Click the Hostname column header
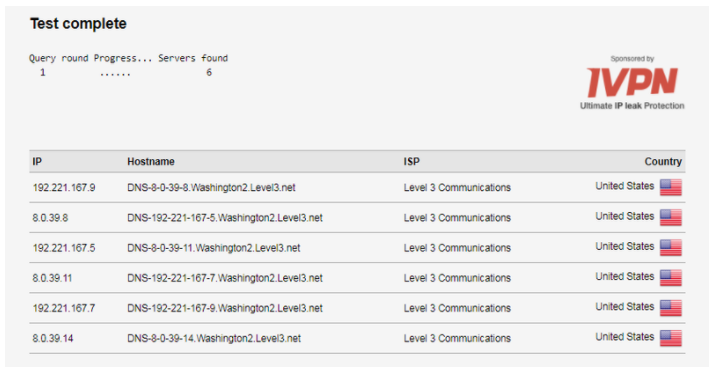This screenshot has height=376, width=715. click(x=150, y=161)
